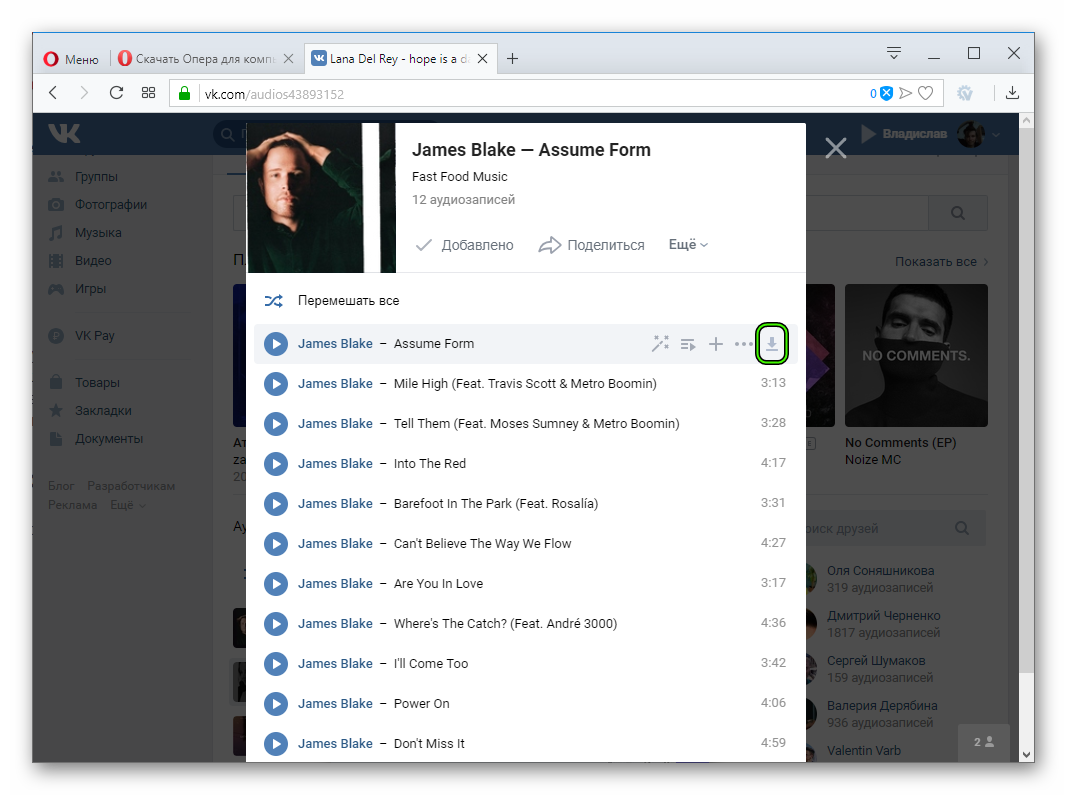Open the Opera Меню menu
1067x795 pixels.
click(71, 59)
